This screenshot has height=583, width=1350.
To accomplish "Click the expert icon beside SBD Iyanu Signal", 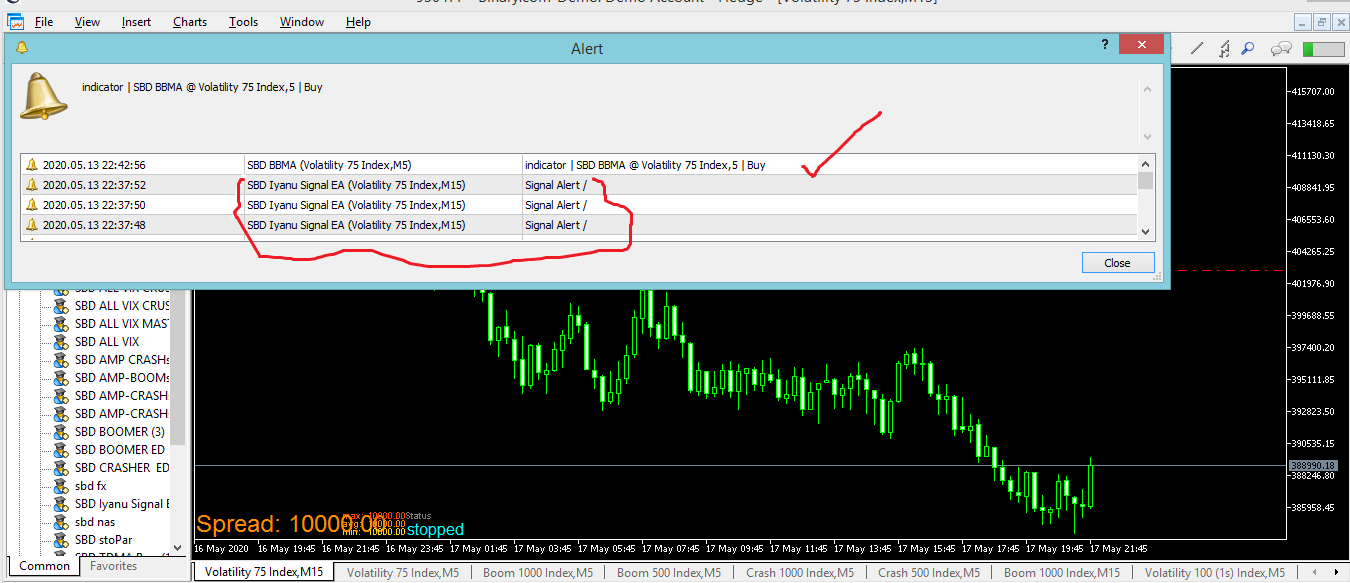I will coord(61,504).
